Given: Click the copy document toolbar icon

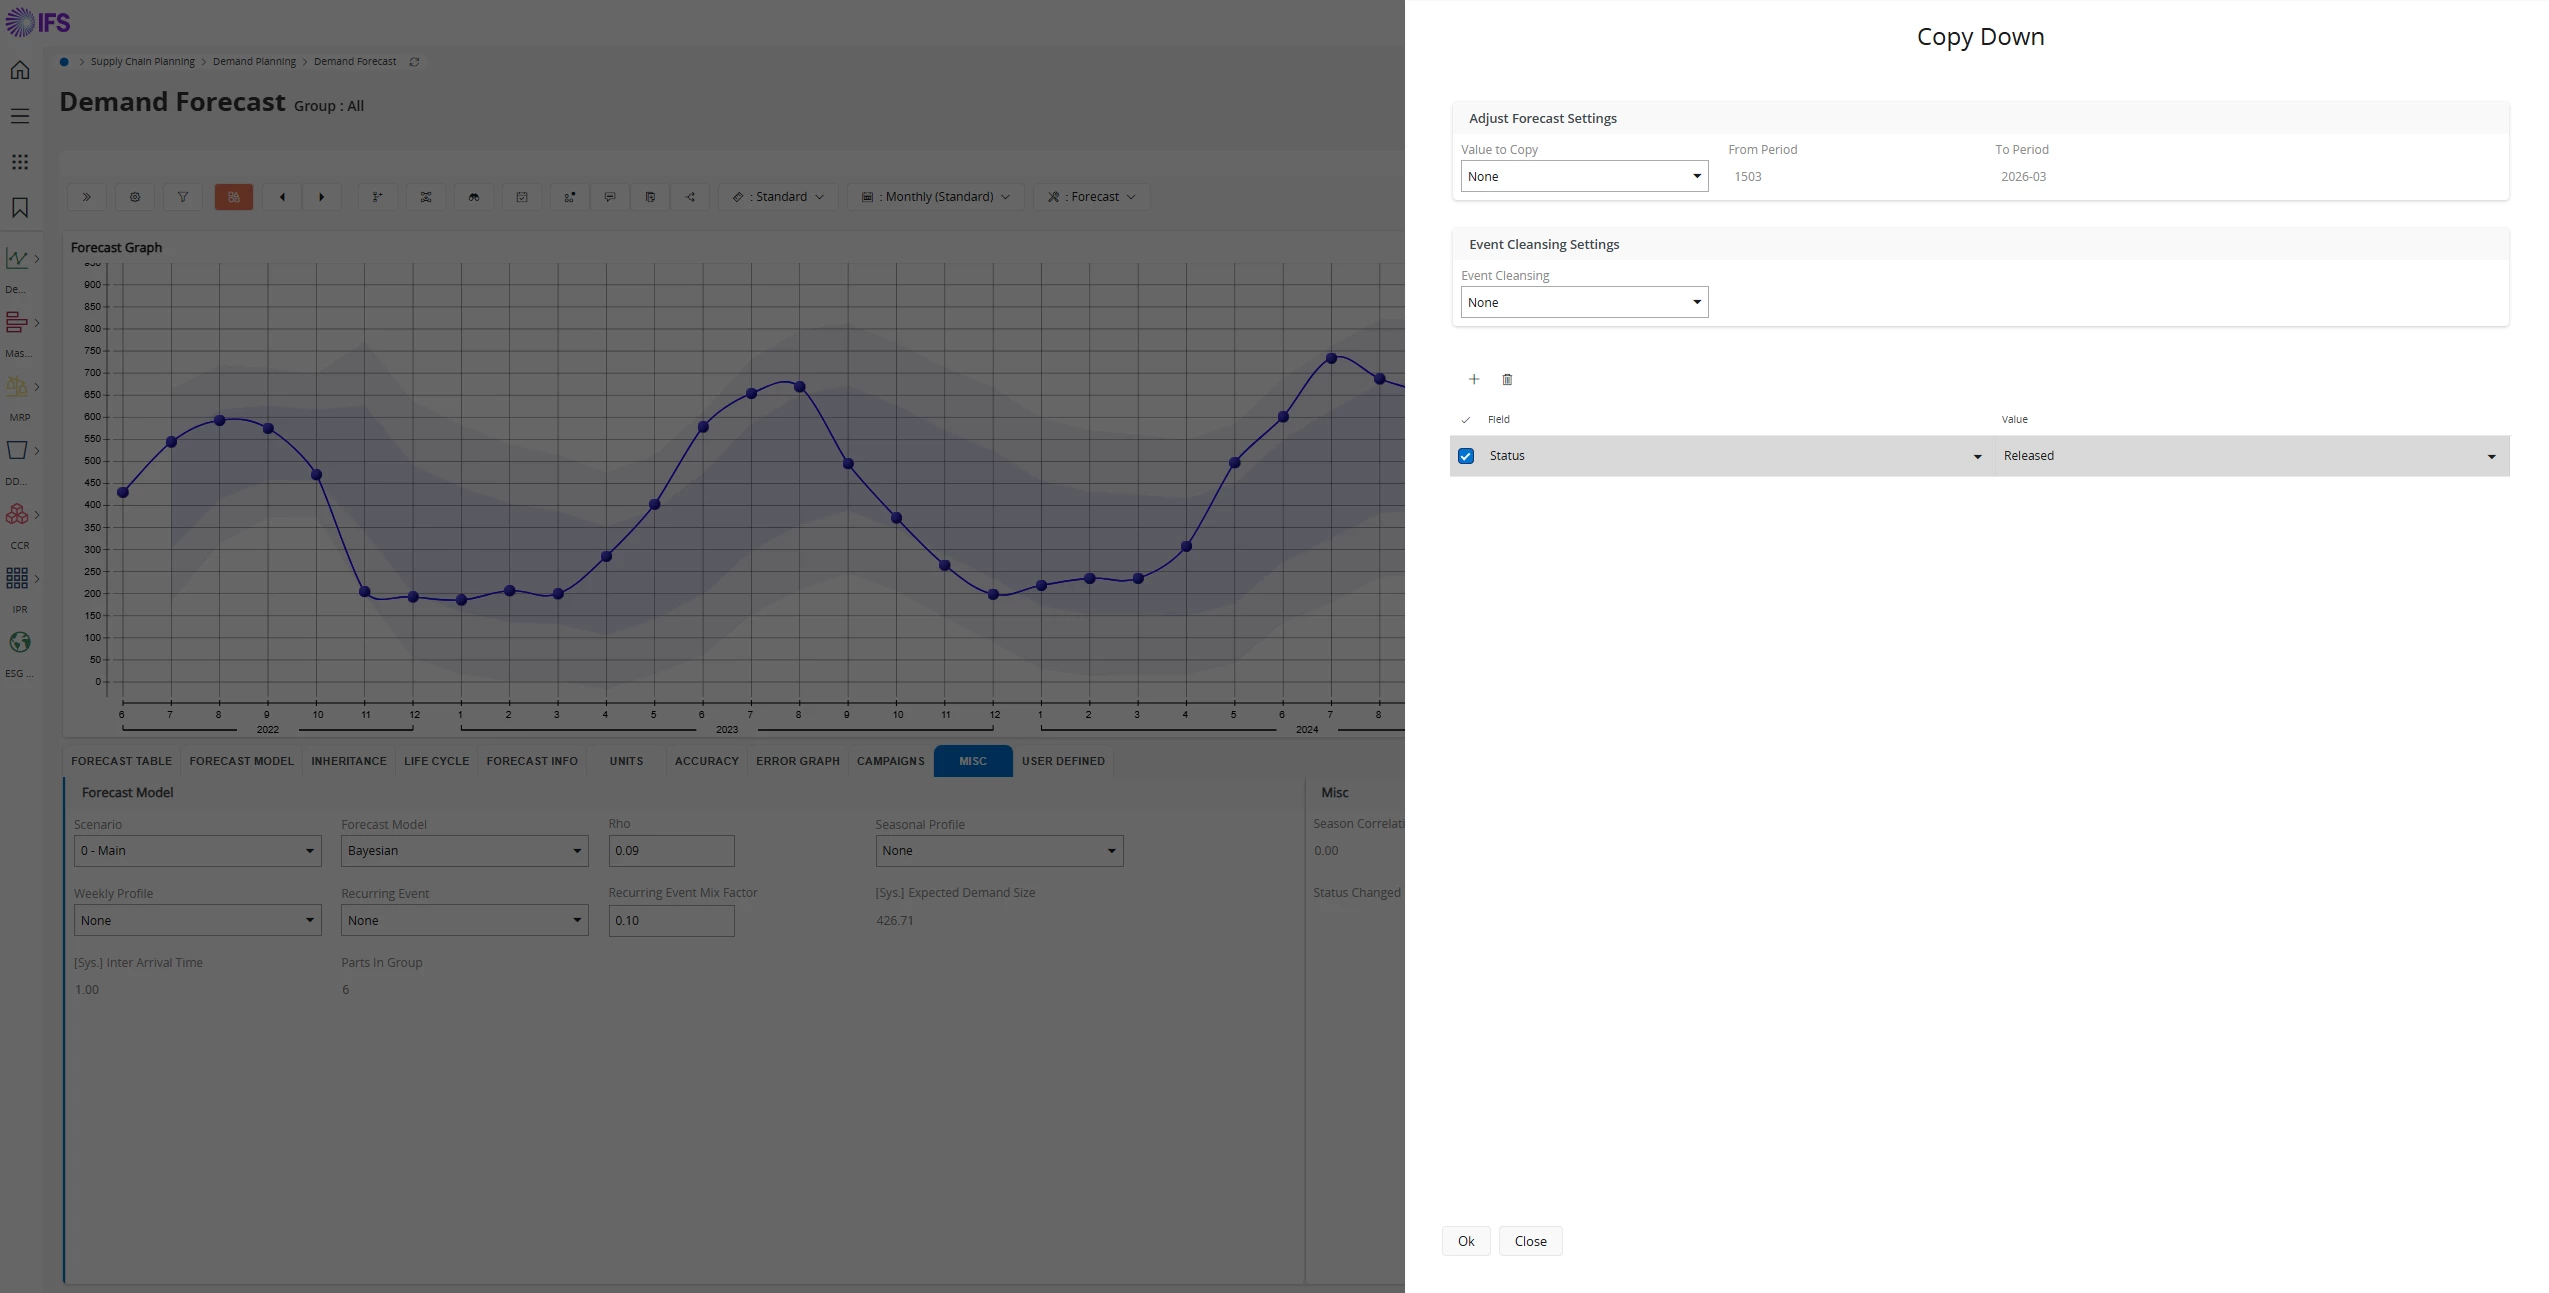Looking at the screenshot, I should pyautogui.click(x=650, y=197).
